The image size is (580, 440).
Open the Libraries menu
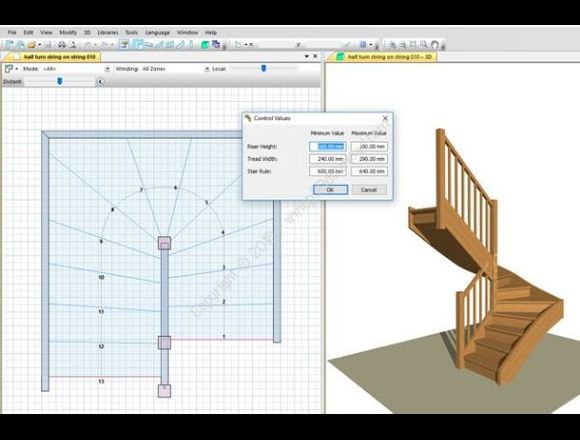(x=108, y=33)
